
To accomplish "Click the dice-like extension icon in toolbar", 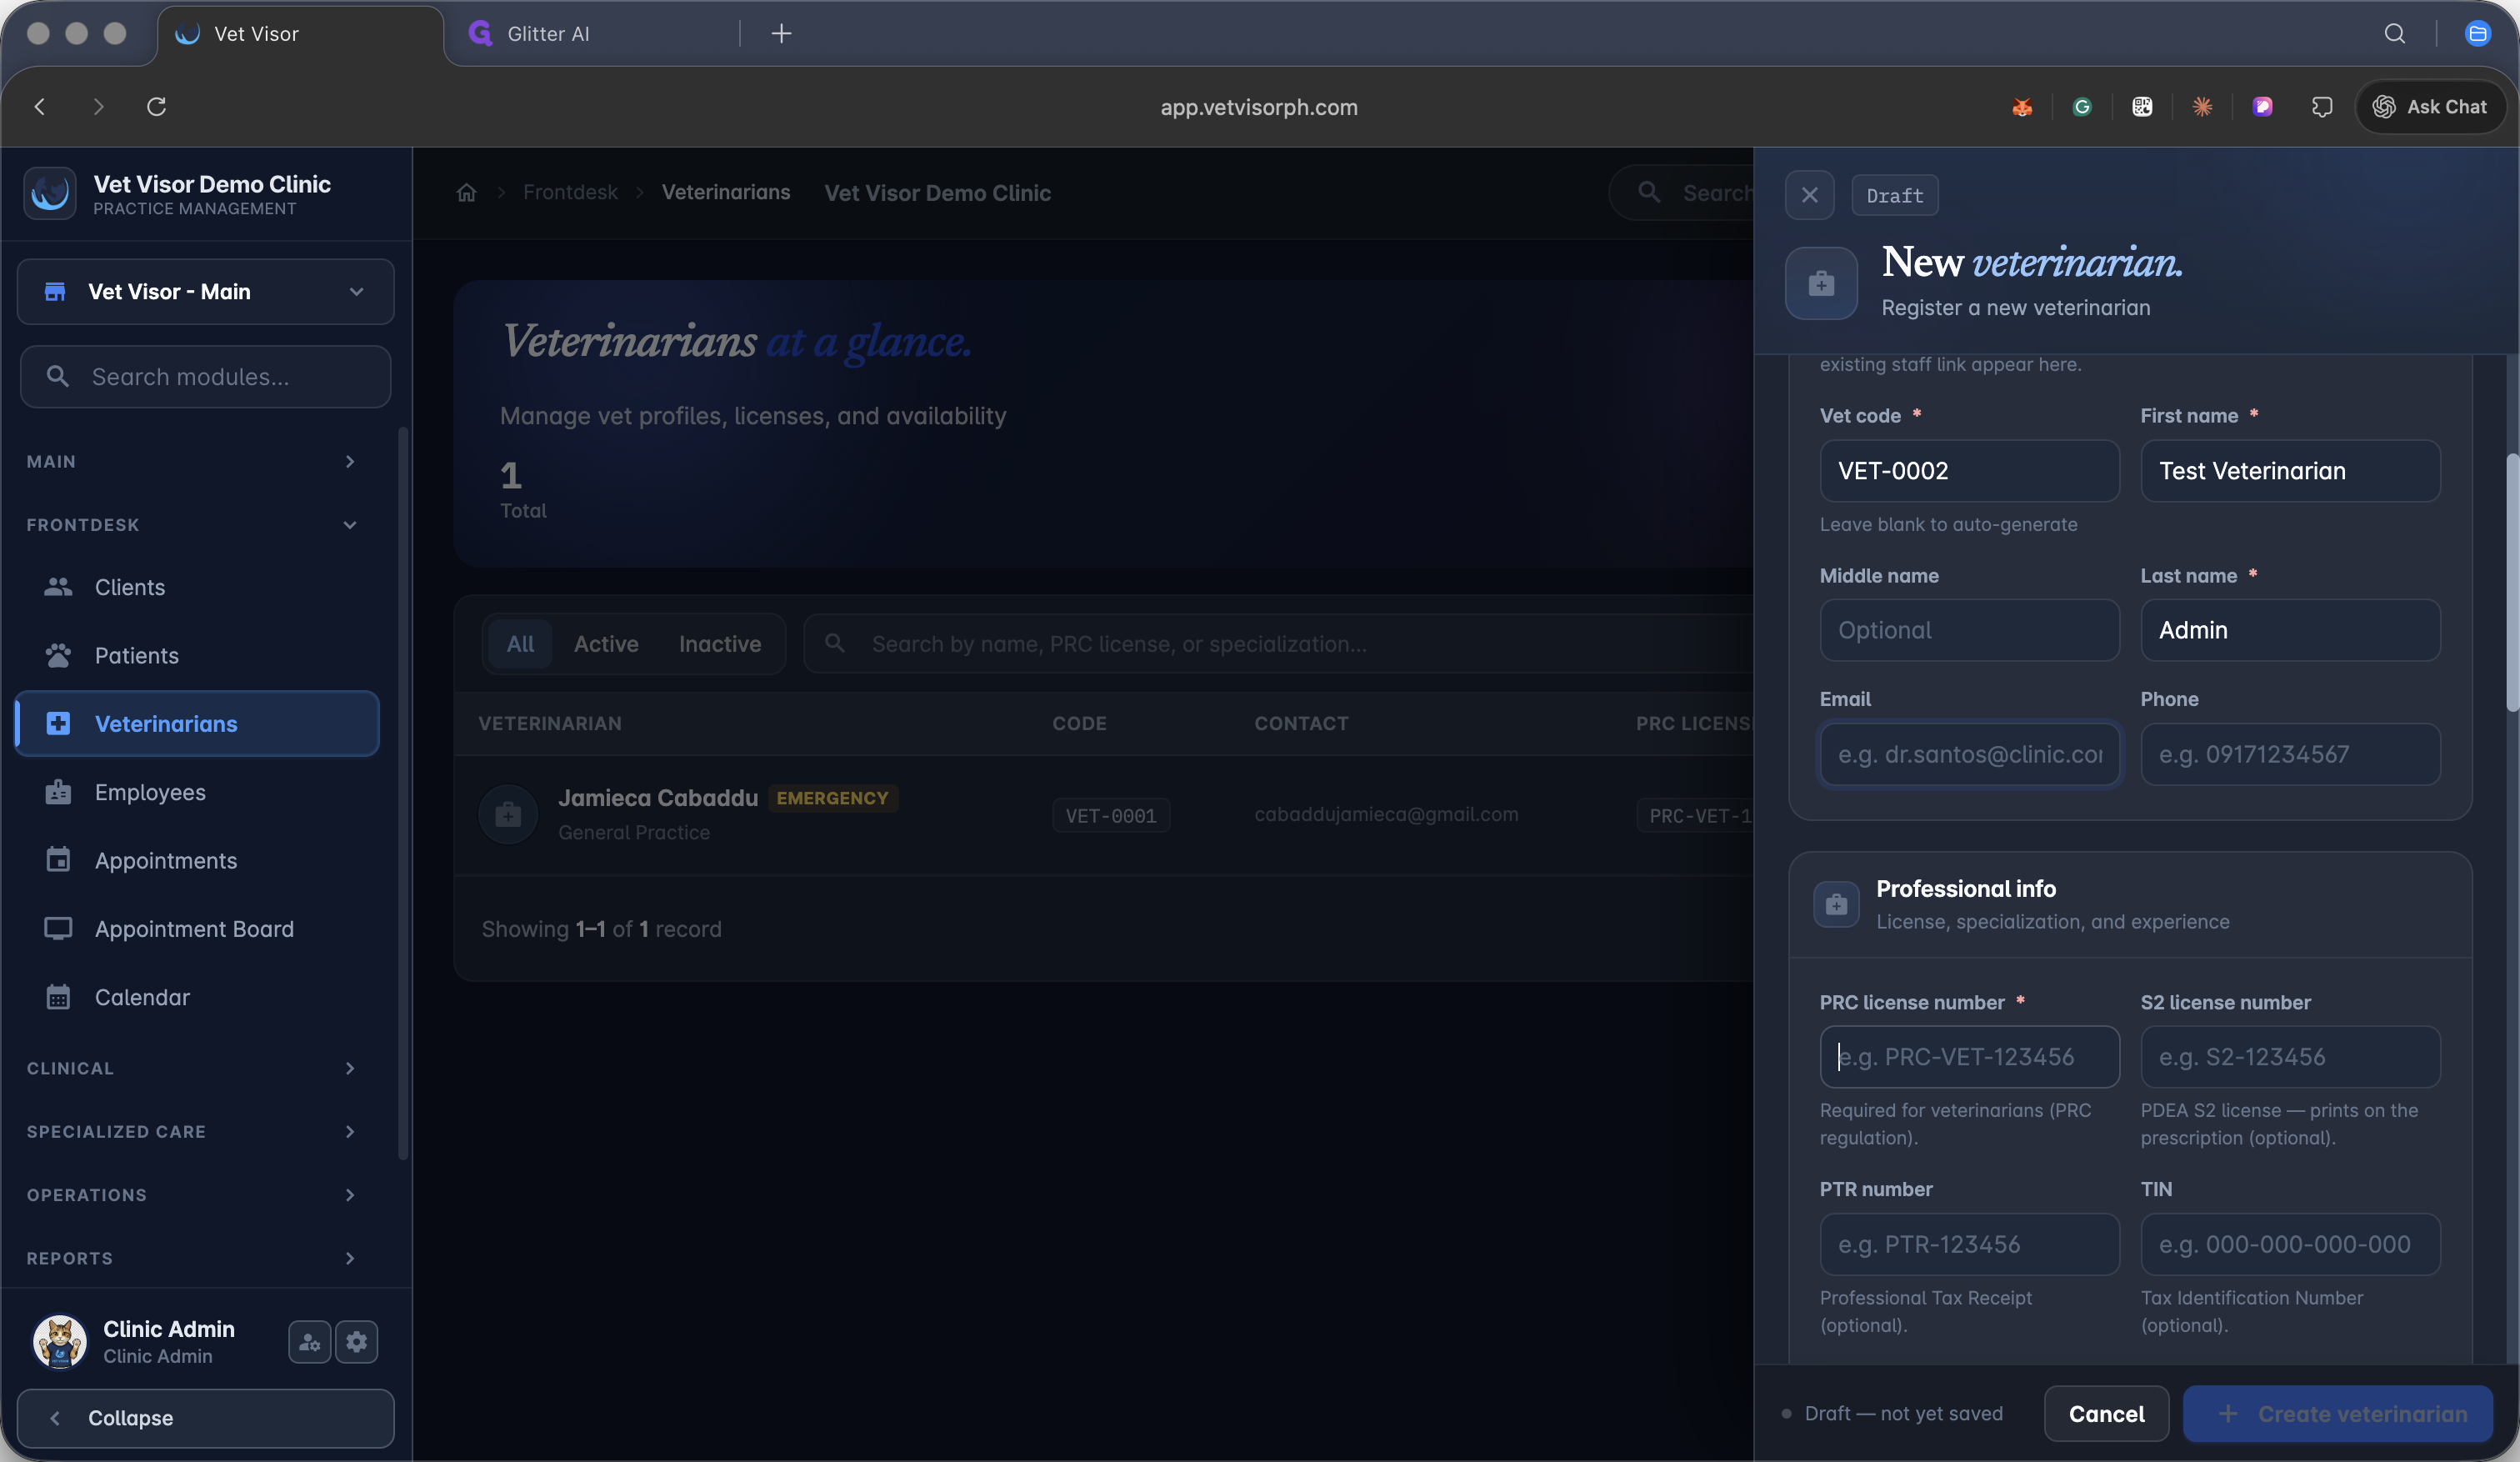I will click(2142, 107).
